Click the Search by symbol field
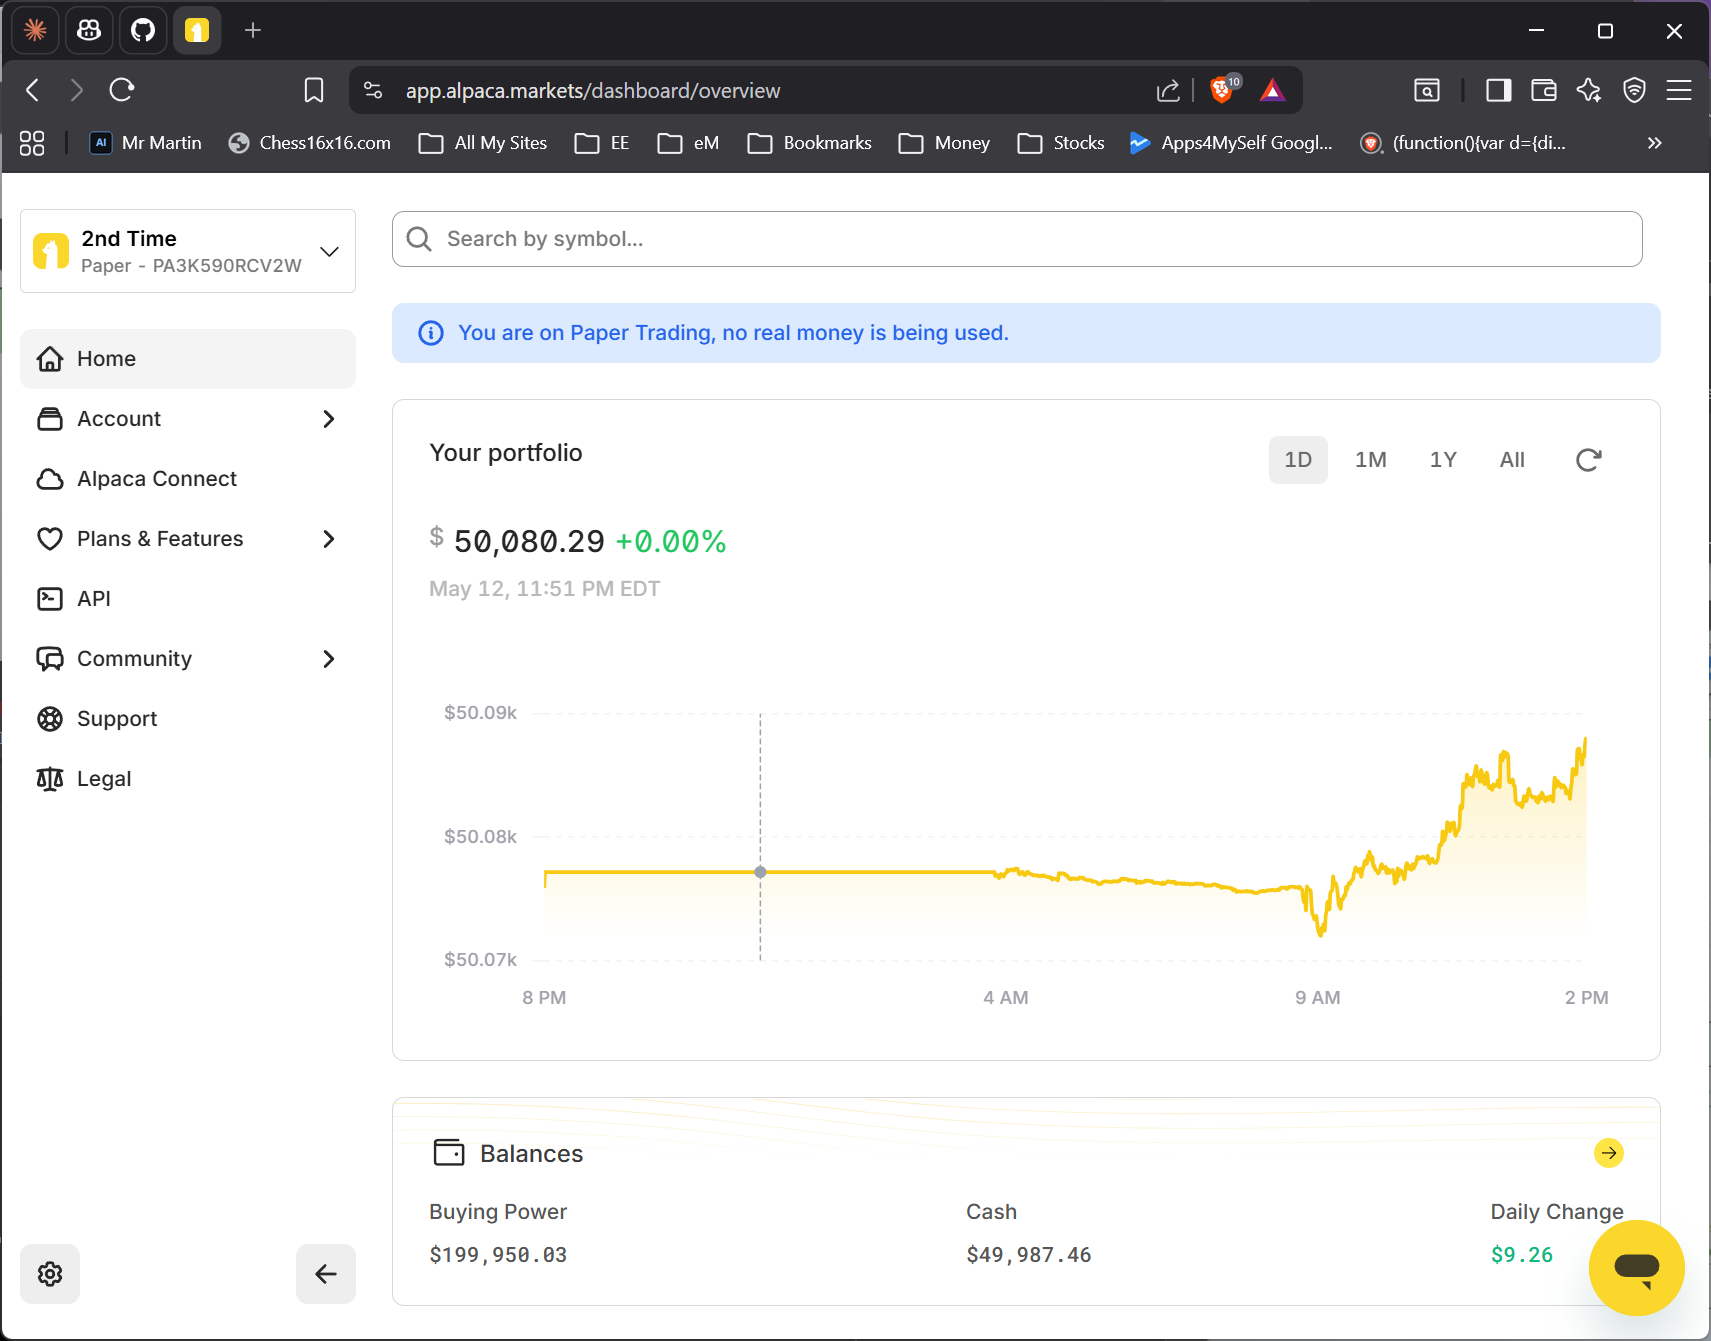Image resolution: width=1711 pixels, height=1341 pixels. click(x=1017, y=239)
